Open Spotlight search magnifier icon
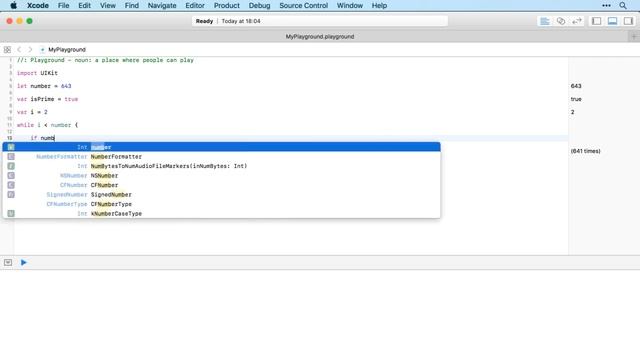The height and width of the screenshot is (360, 640). (622, 6)
